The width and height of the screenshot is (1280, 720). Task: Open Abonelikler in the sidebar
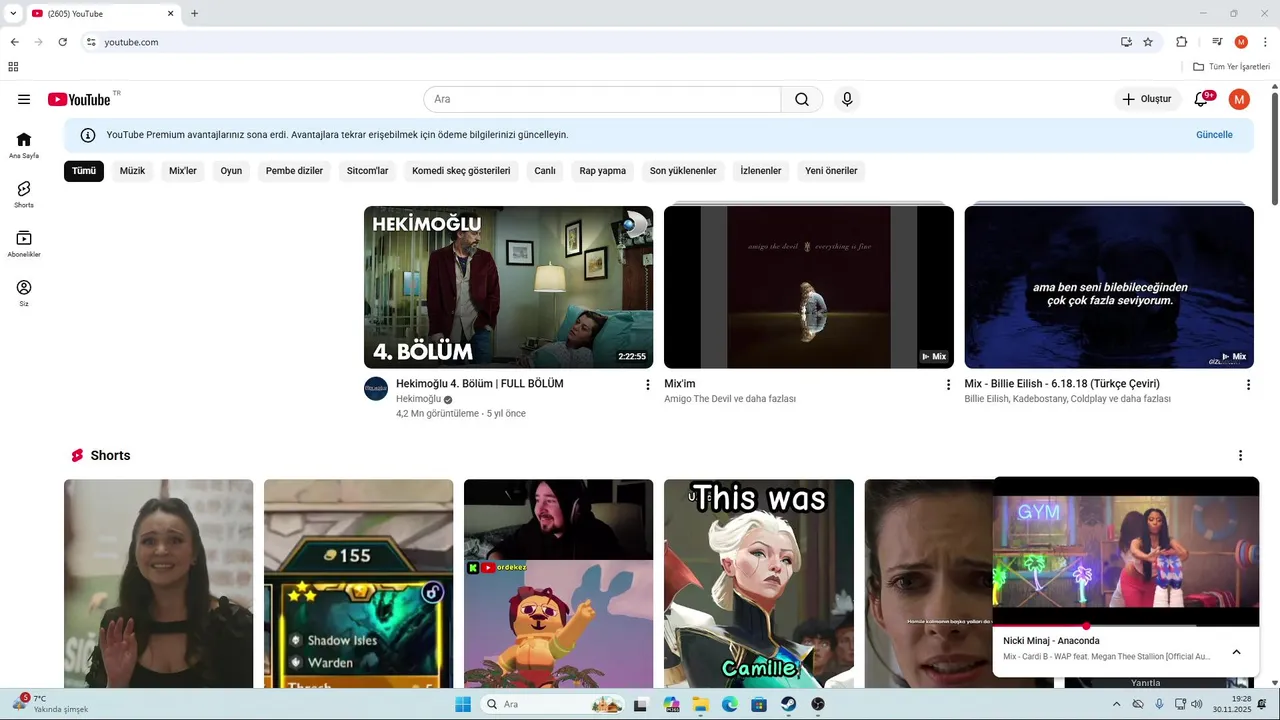pyautogui.click(x=24, y=243)
